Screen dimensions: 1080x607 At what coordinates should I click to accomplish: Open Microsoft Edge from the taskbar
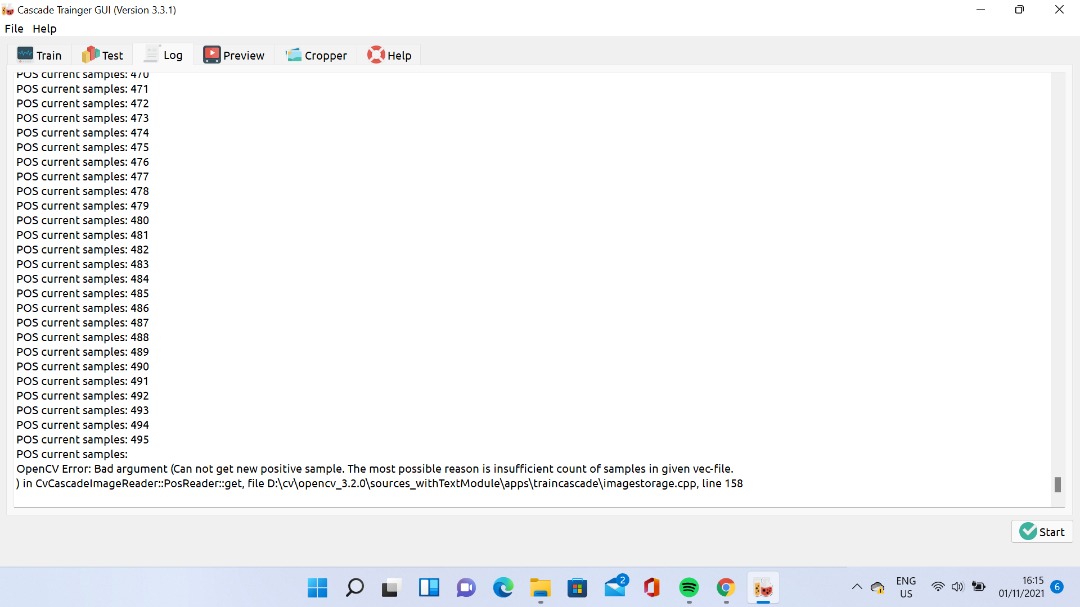tap(503, 588)
